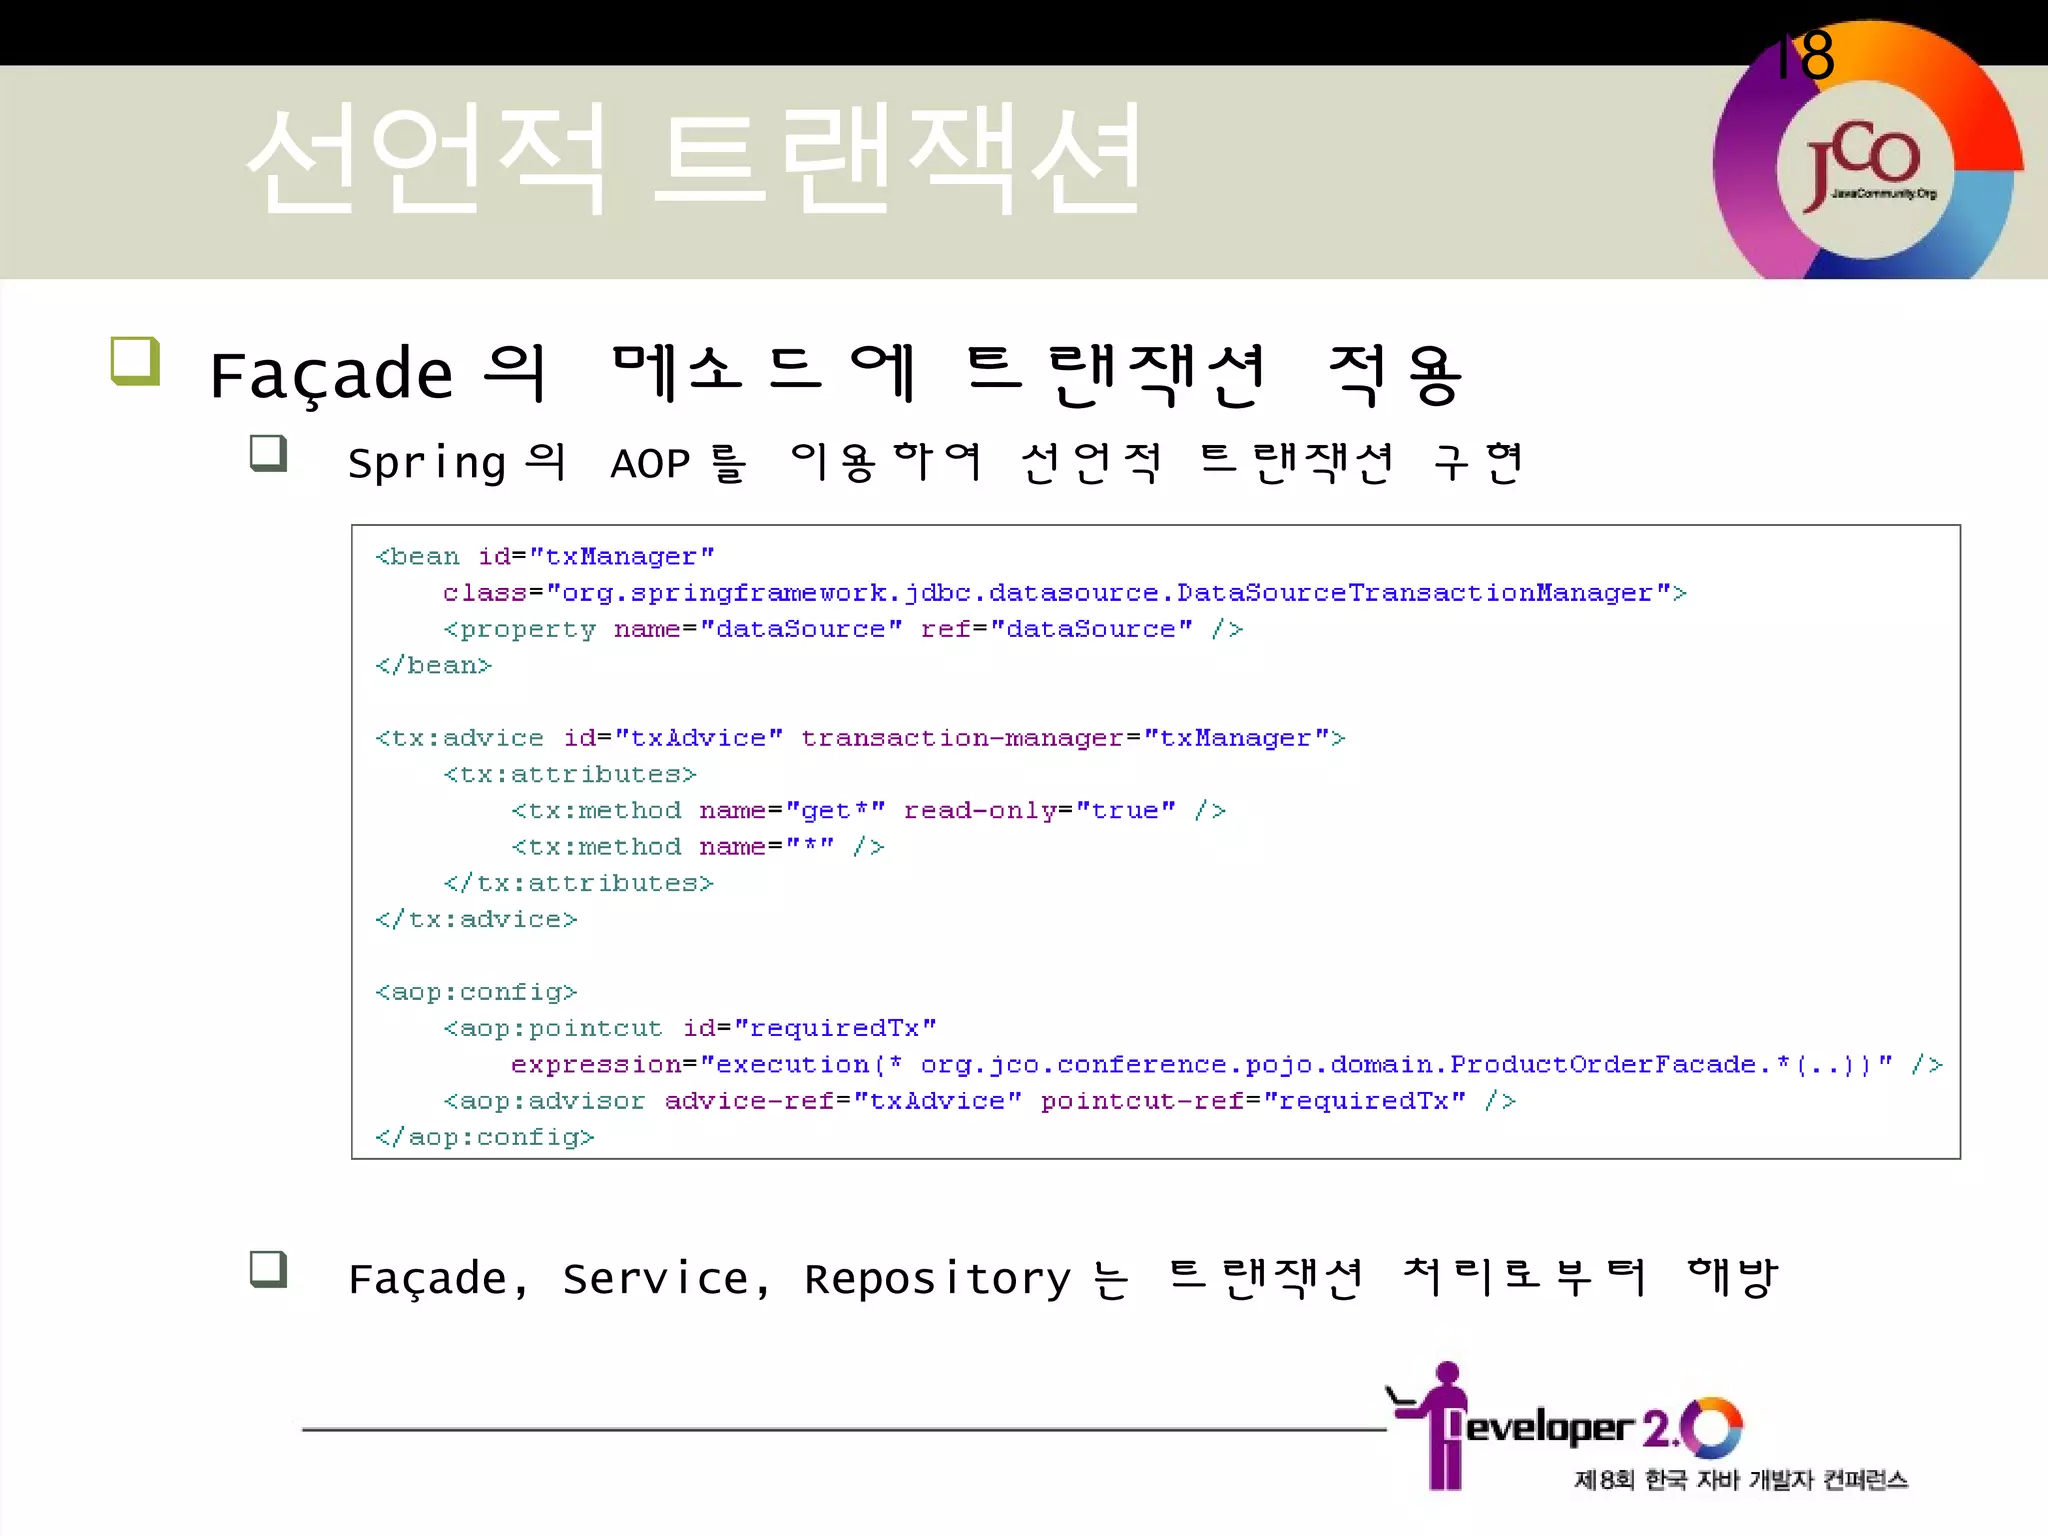Click the tx:advice id="txAdvice" line

point(860,738)
